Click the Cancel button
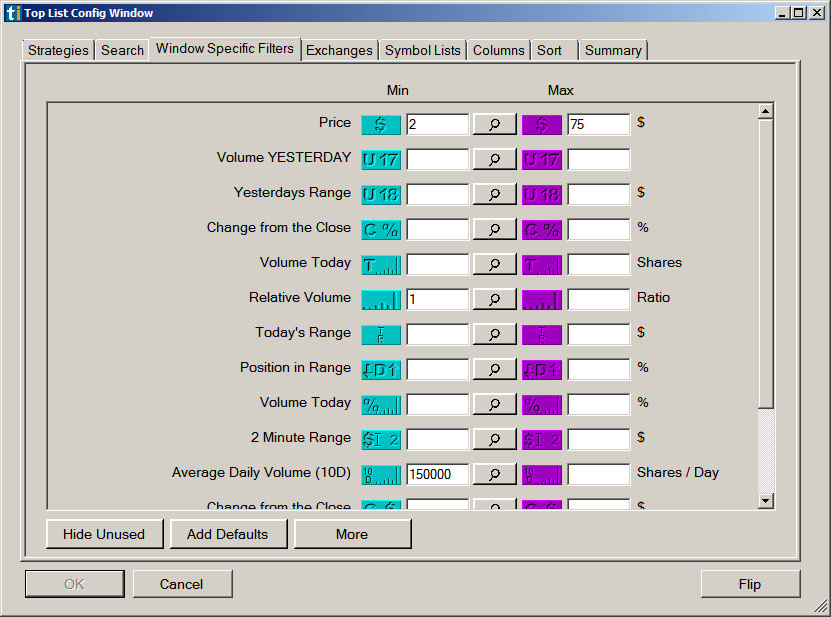Screen dimensions: 831x617 [182, 584]
